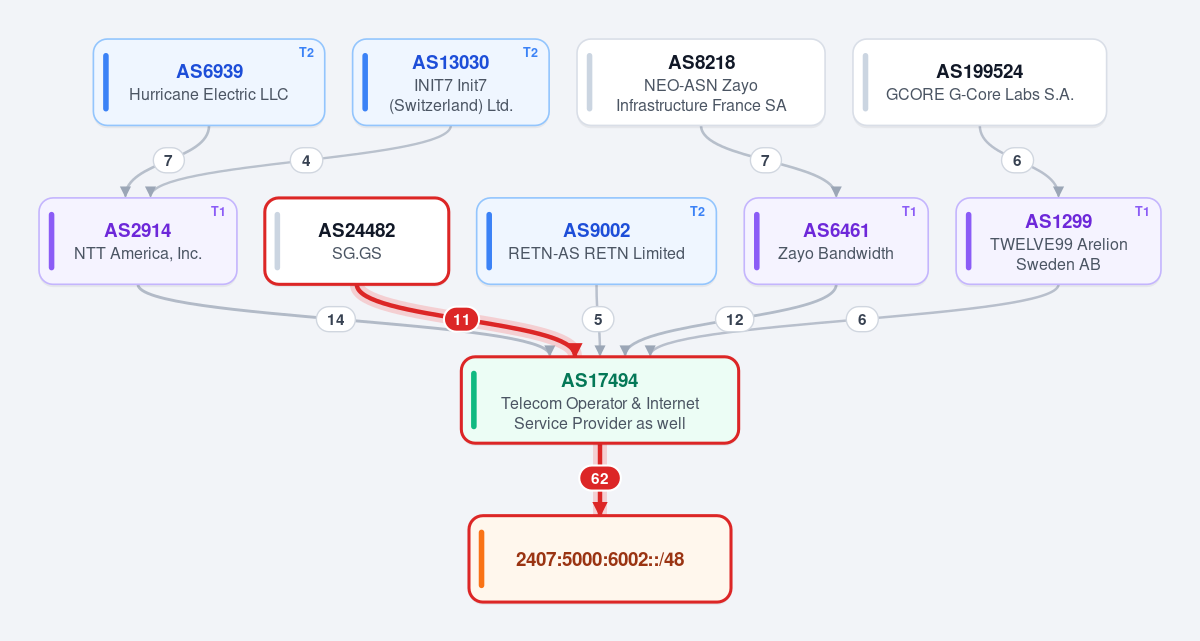This screenshot has width=1200, height=641.
Task: Click the edge count badge 12
Action: click(735, 320)
